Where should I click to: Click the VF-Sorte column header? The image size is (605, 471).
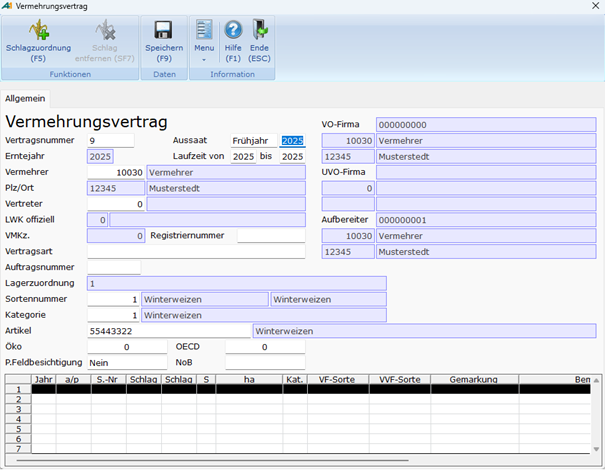point(338,379)
